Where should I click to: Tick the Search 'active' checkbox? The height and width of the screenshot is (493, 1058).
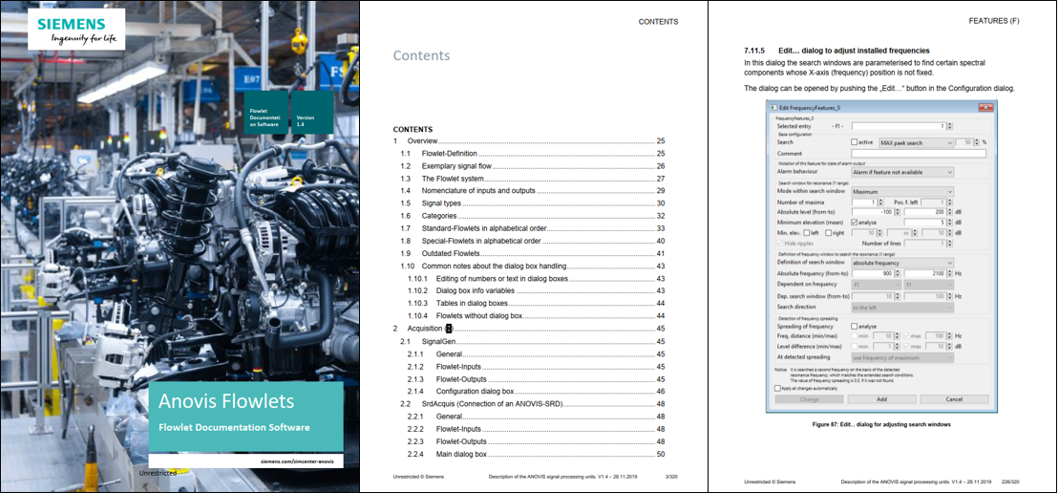tap(854, 142)
